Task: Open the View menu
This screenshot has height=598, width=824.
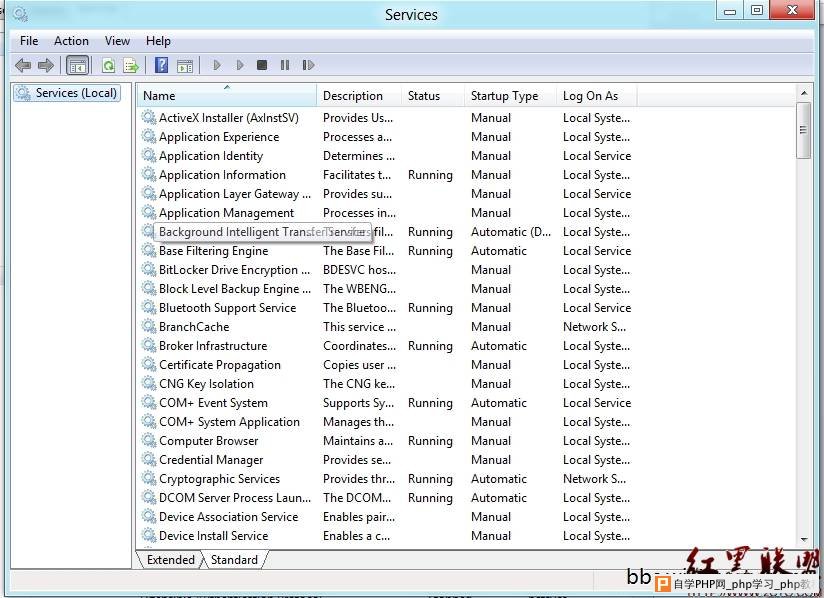Action: 117,41
